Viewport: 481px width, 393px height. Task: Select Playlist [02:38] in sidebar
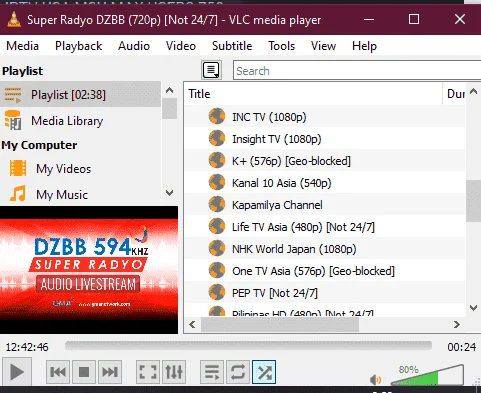[80, 95]
